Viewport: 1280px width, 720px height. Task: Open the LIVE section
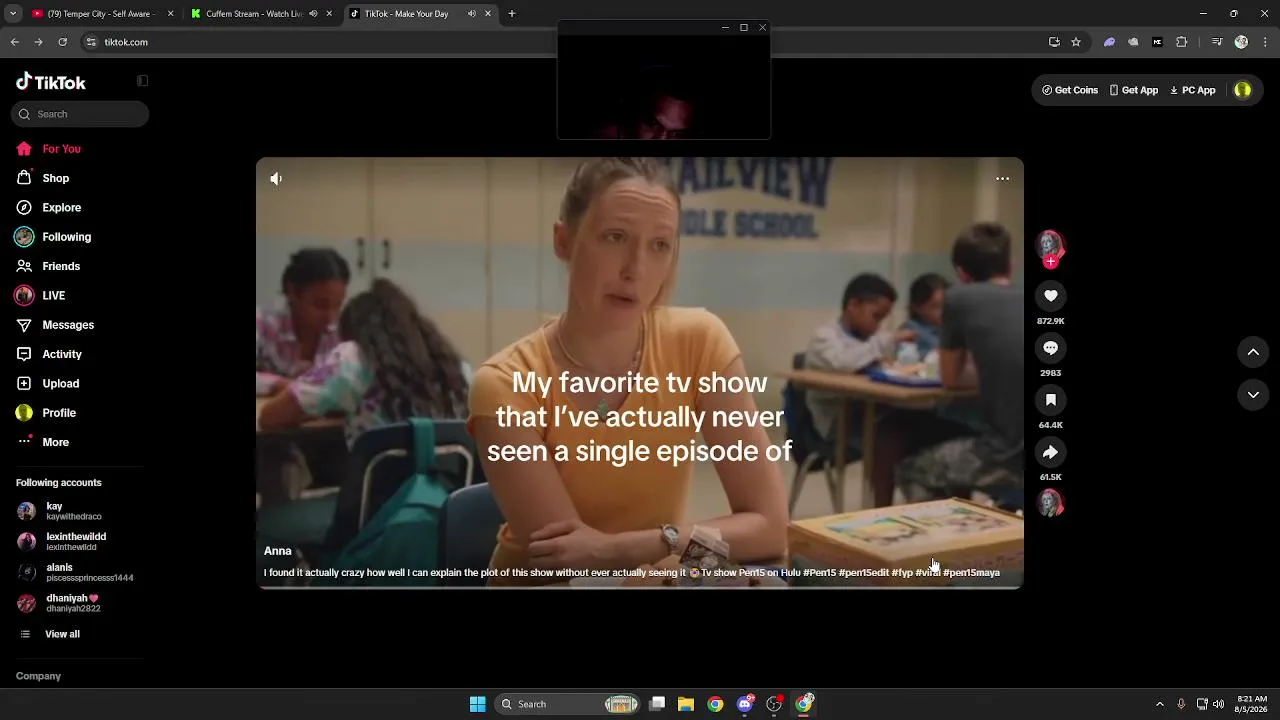point(40,296)
